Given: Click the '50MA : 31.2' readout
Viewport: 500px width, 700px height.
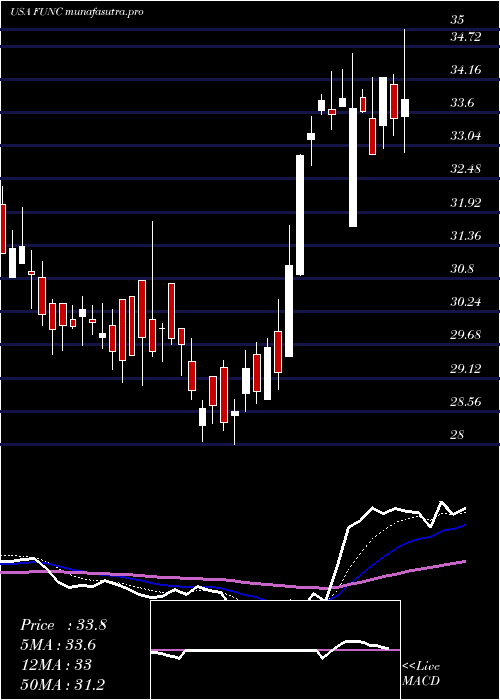Looking at the screenshot, I should coord(62,684).
